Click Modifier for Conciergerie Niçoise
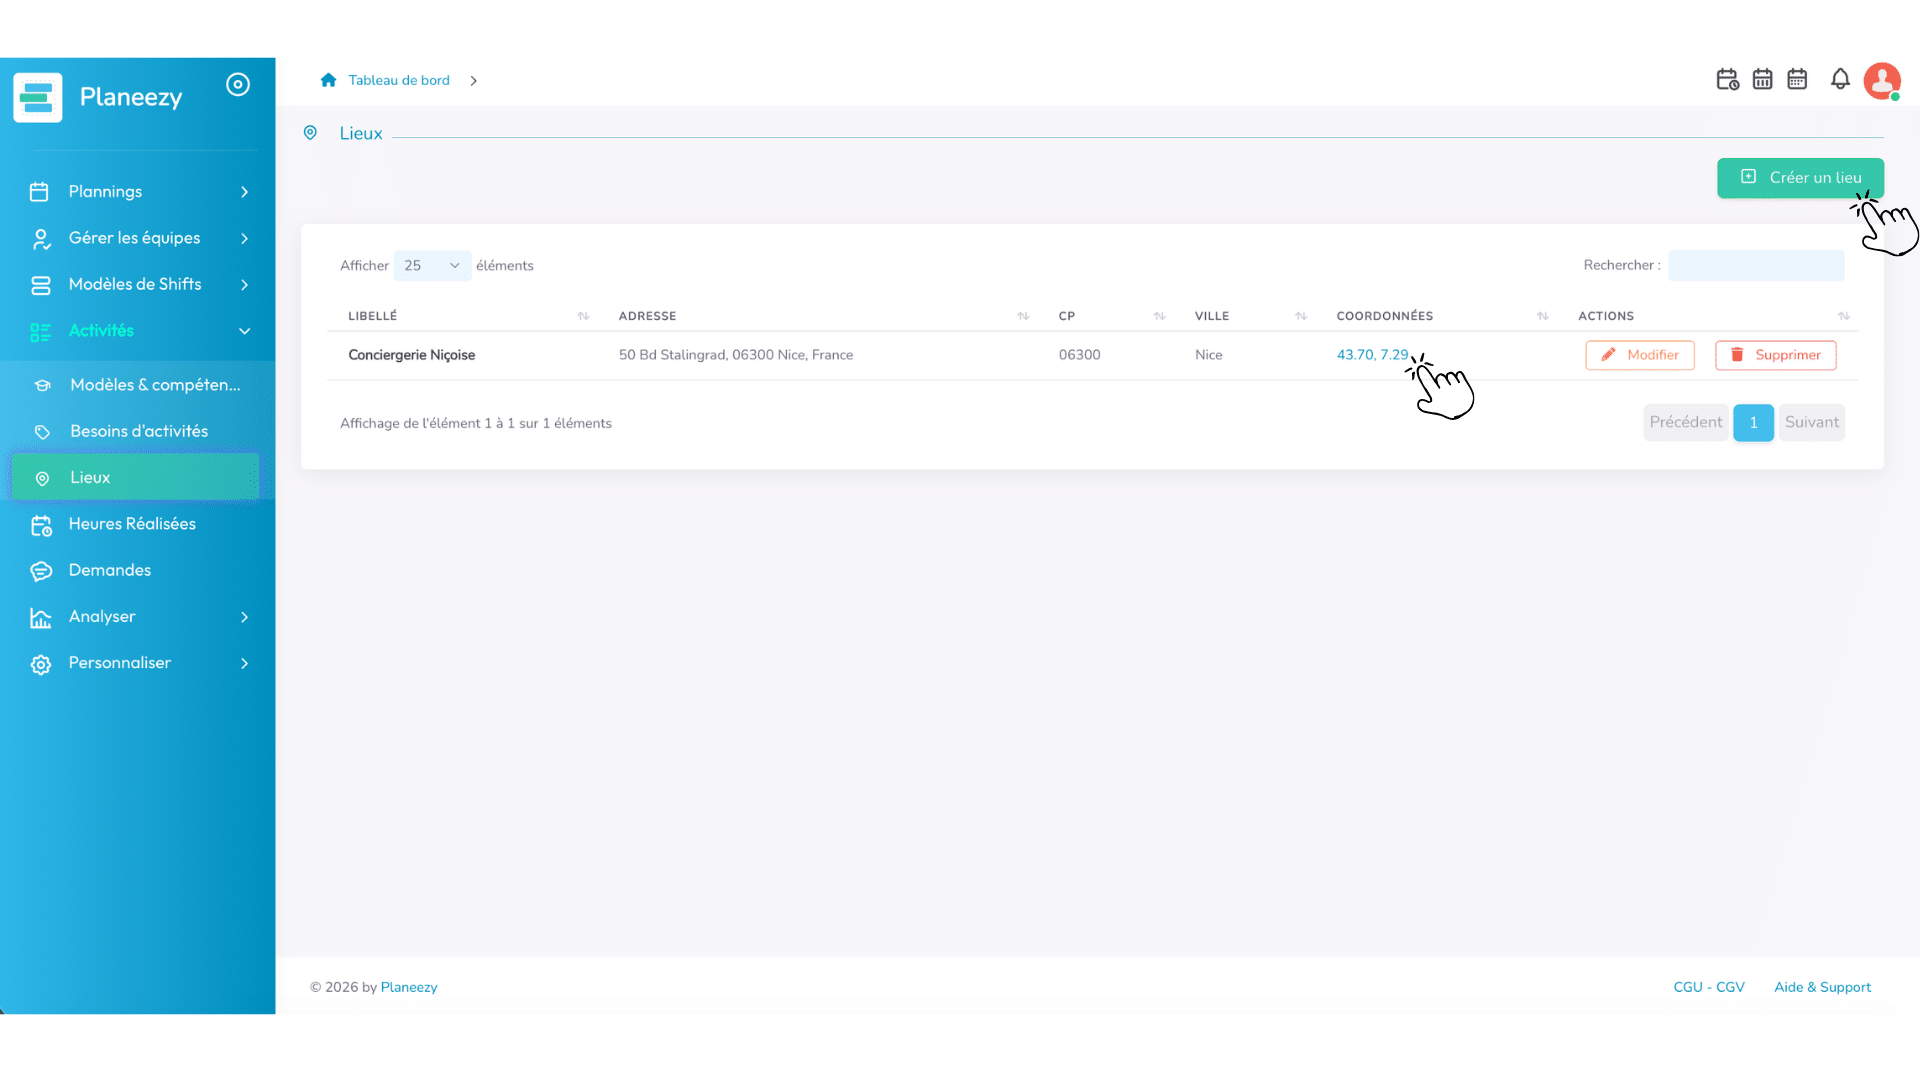Viewport: 1920px width, 1080px height. point(1639,355)
